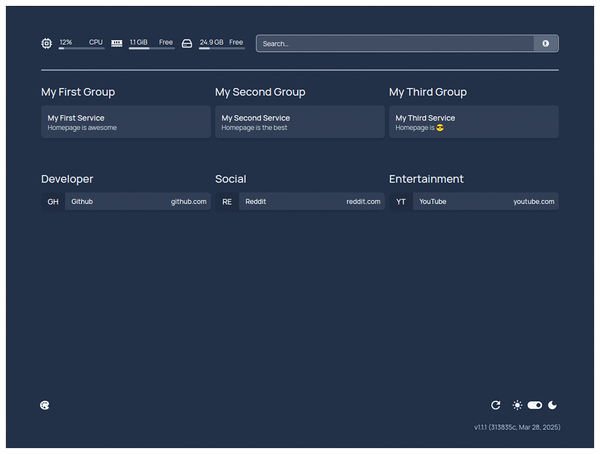Open the My Third Service card

pos(473,122)
